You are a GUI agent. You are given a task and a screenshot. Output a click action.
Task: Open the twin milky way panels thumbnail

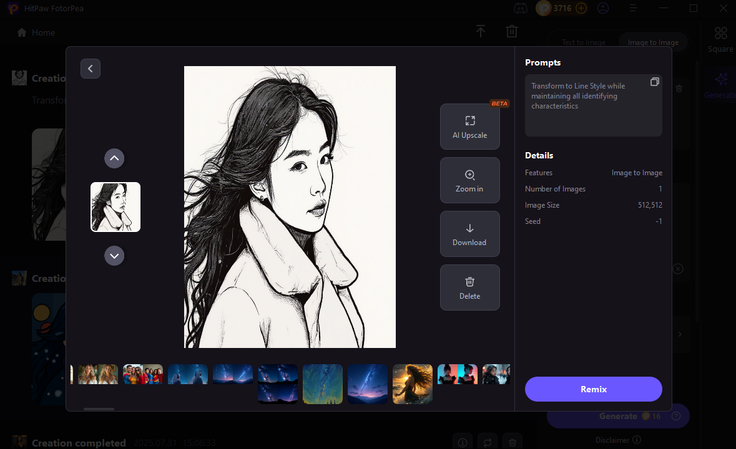coord(233,374)
